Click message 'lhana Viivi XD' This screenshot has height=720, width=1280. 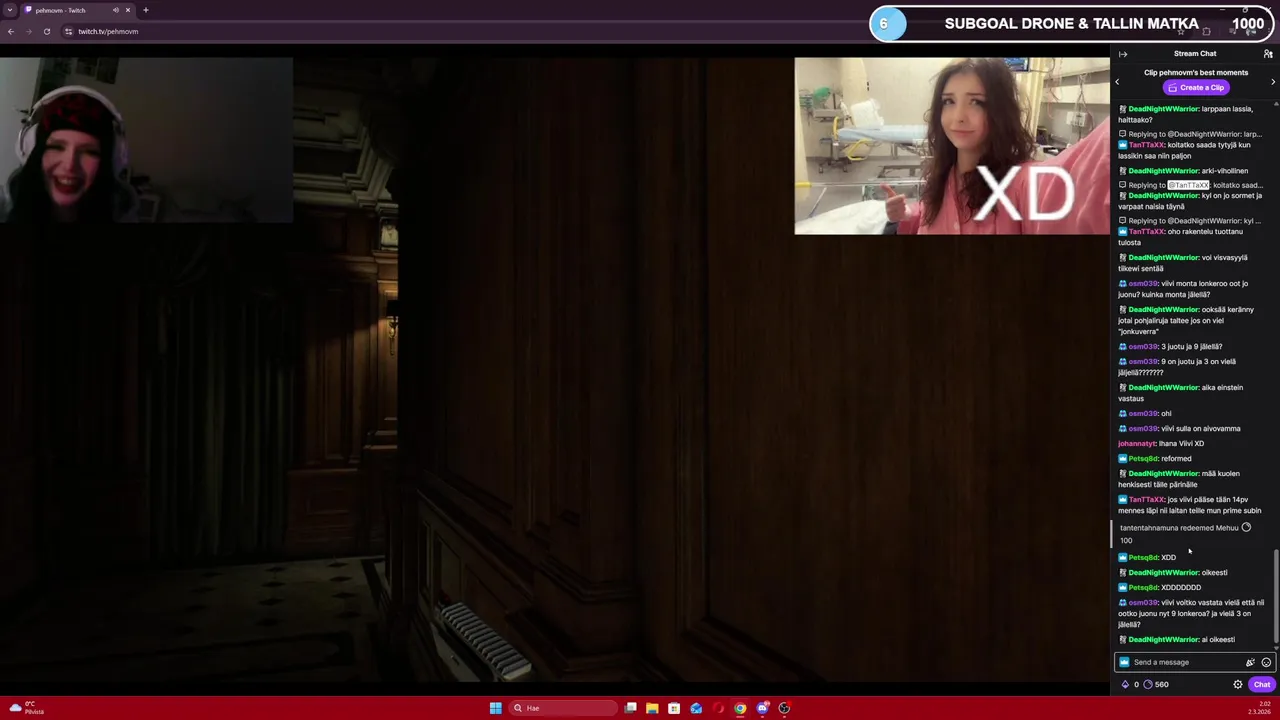click(x=1181, y=444)
